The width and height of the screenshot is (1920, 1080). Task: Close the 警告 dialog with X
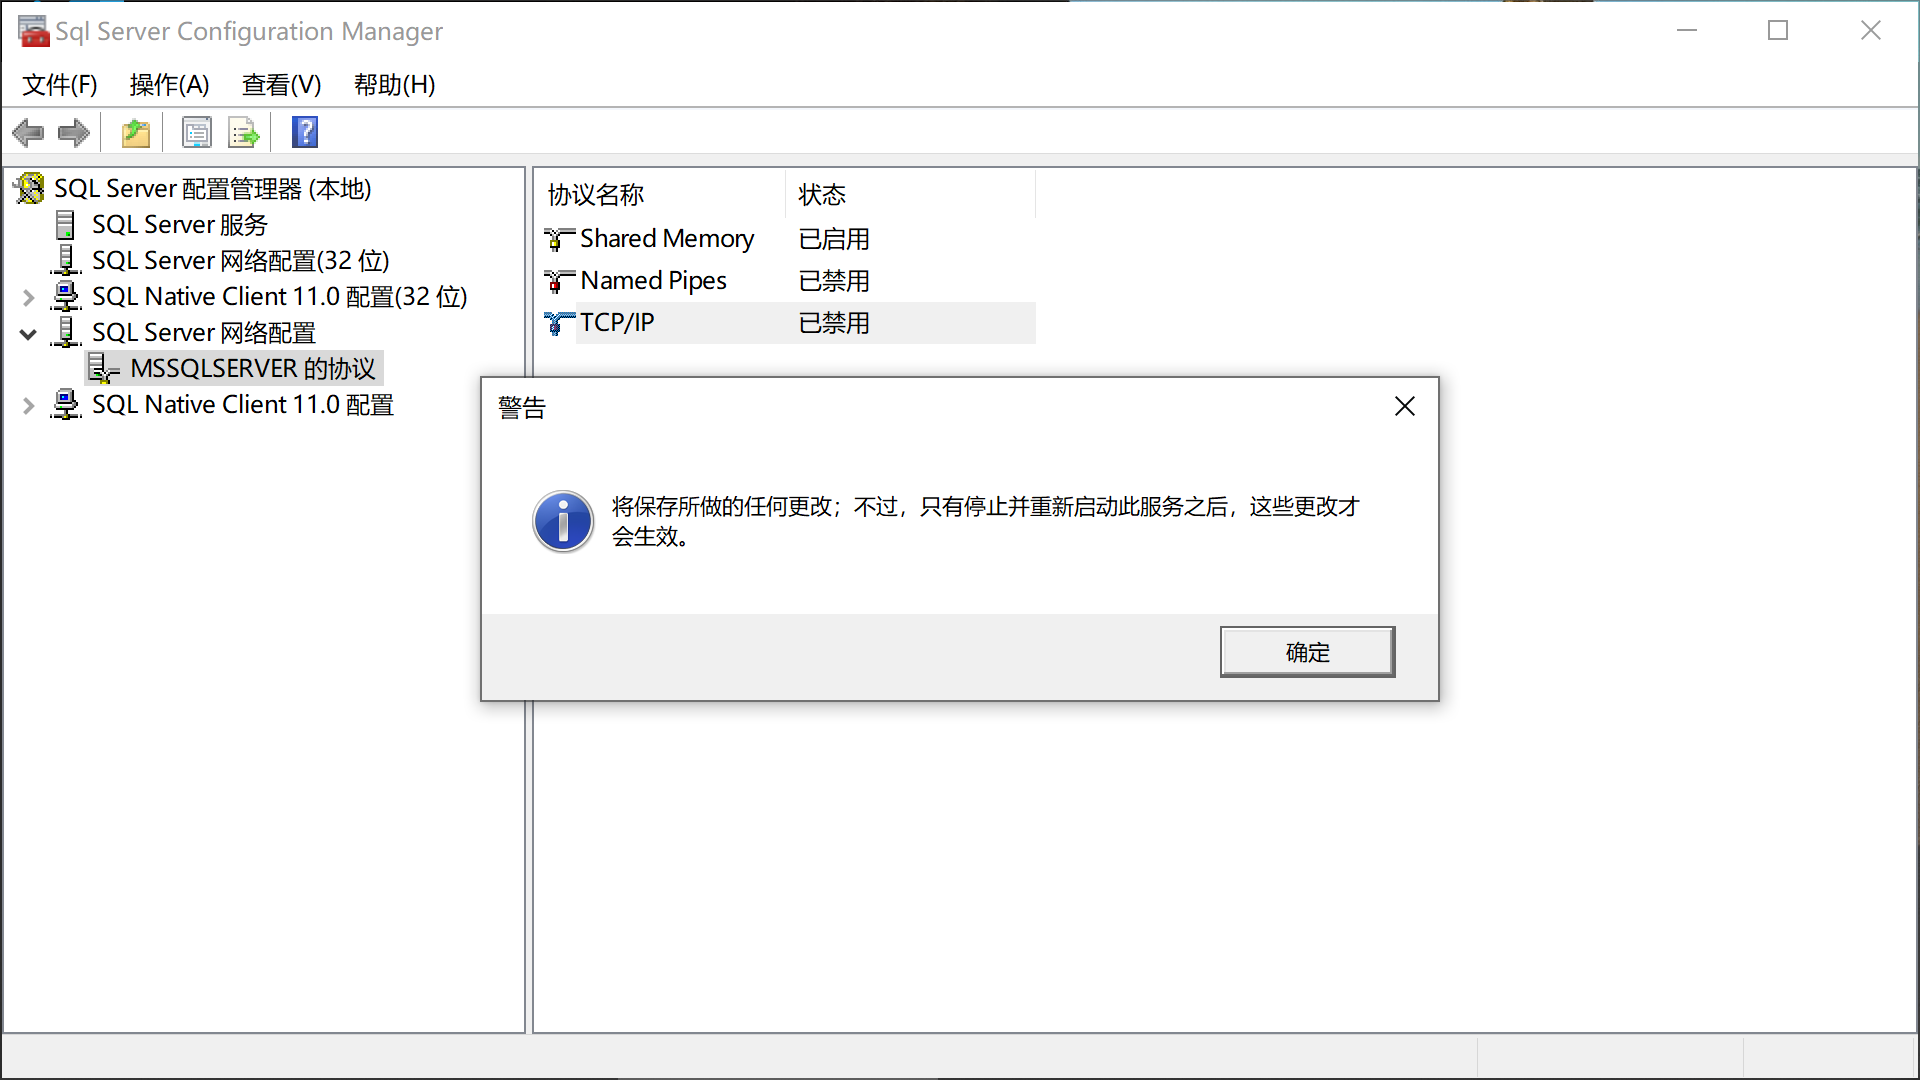point(1404,406)
